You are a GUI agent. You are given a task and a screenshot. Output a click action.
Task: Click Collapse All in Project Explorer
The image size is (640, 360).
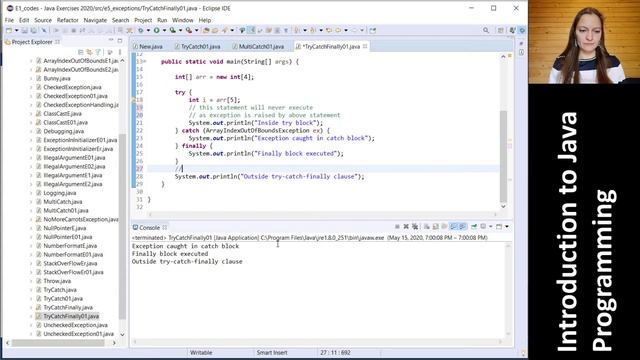click(x=80, y=52)
